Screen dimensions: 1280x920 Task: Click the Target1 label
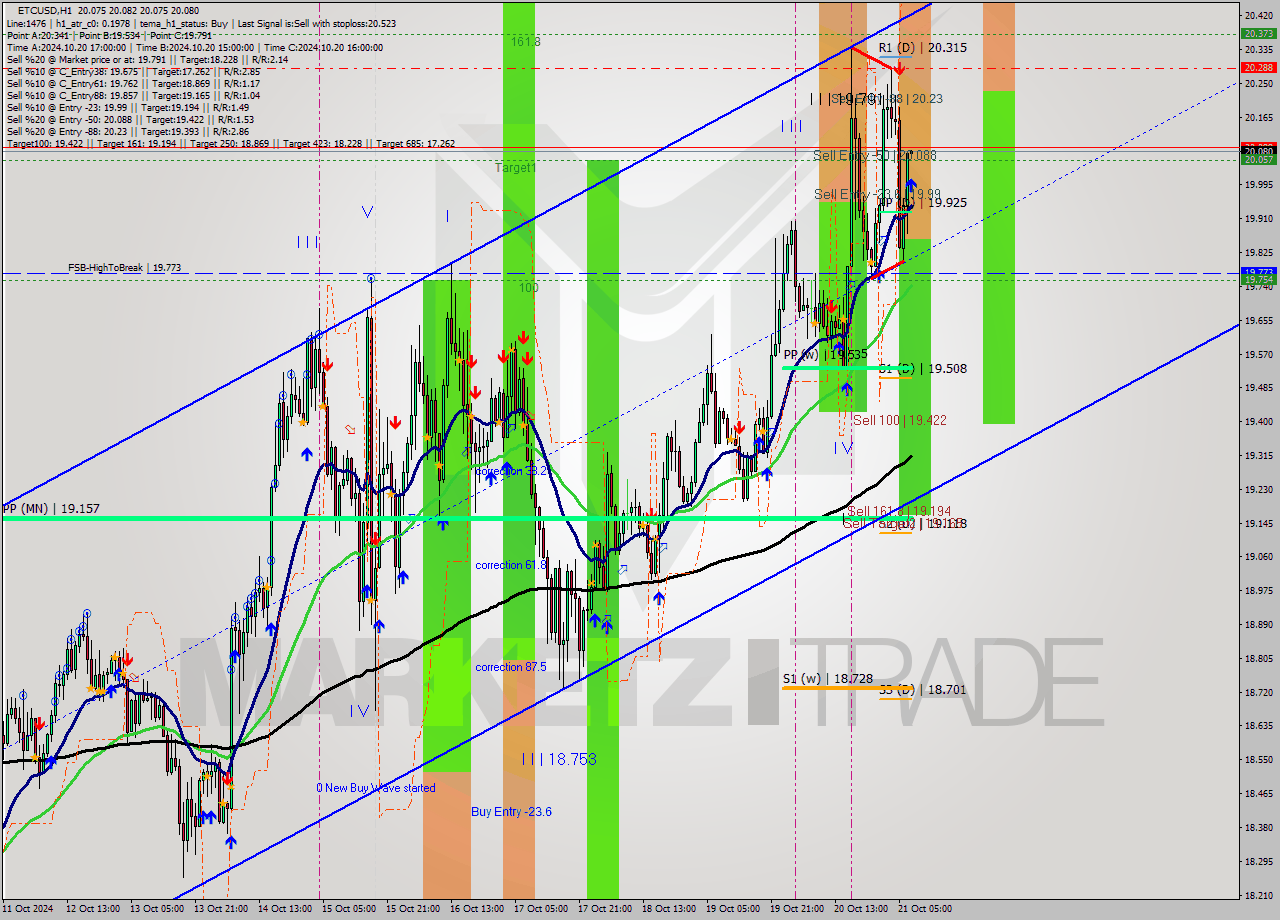[516, 168]
